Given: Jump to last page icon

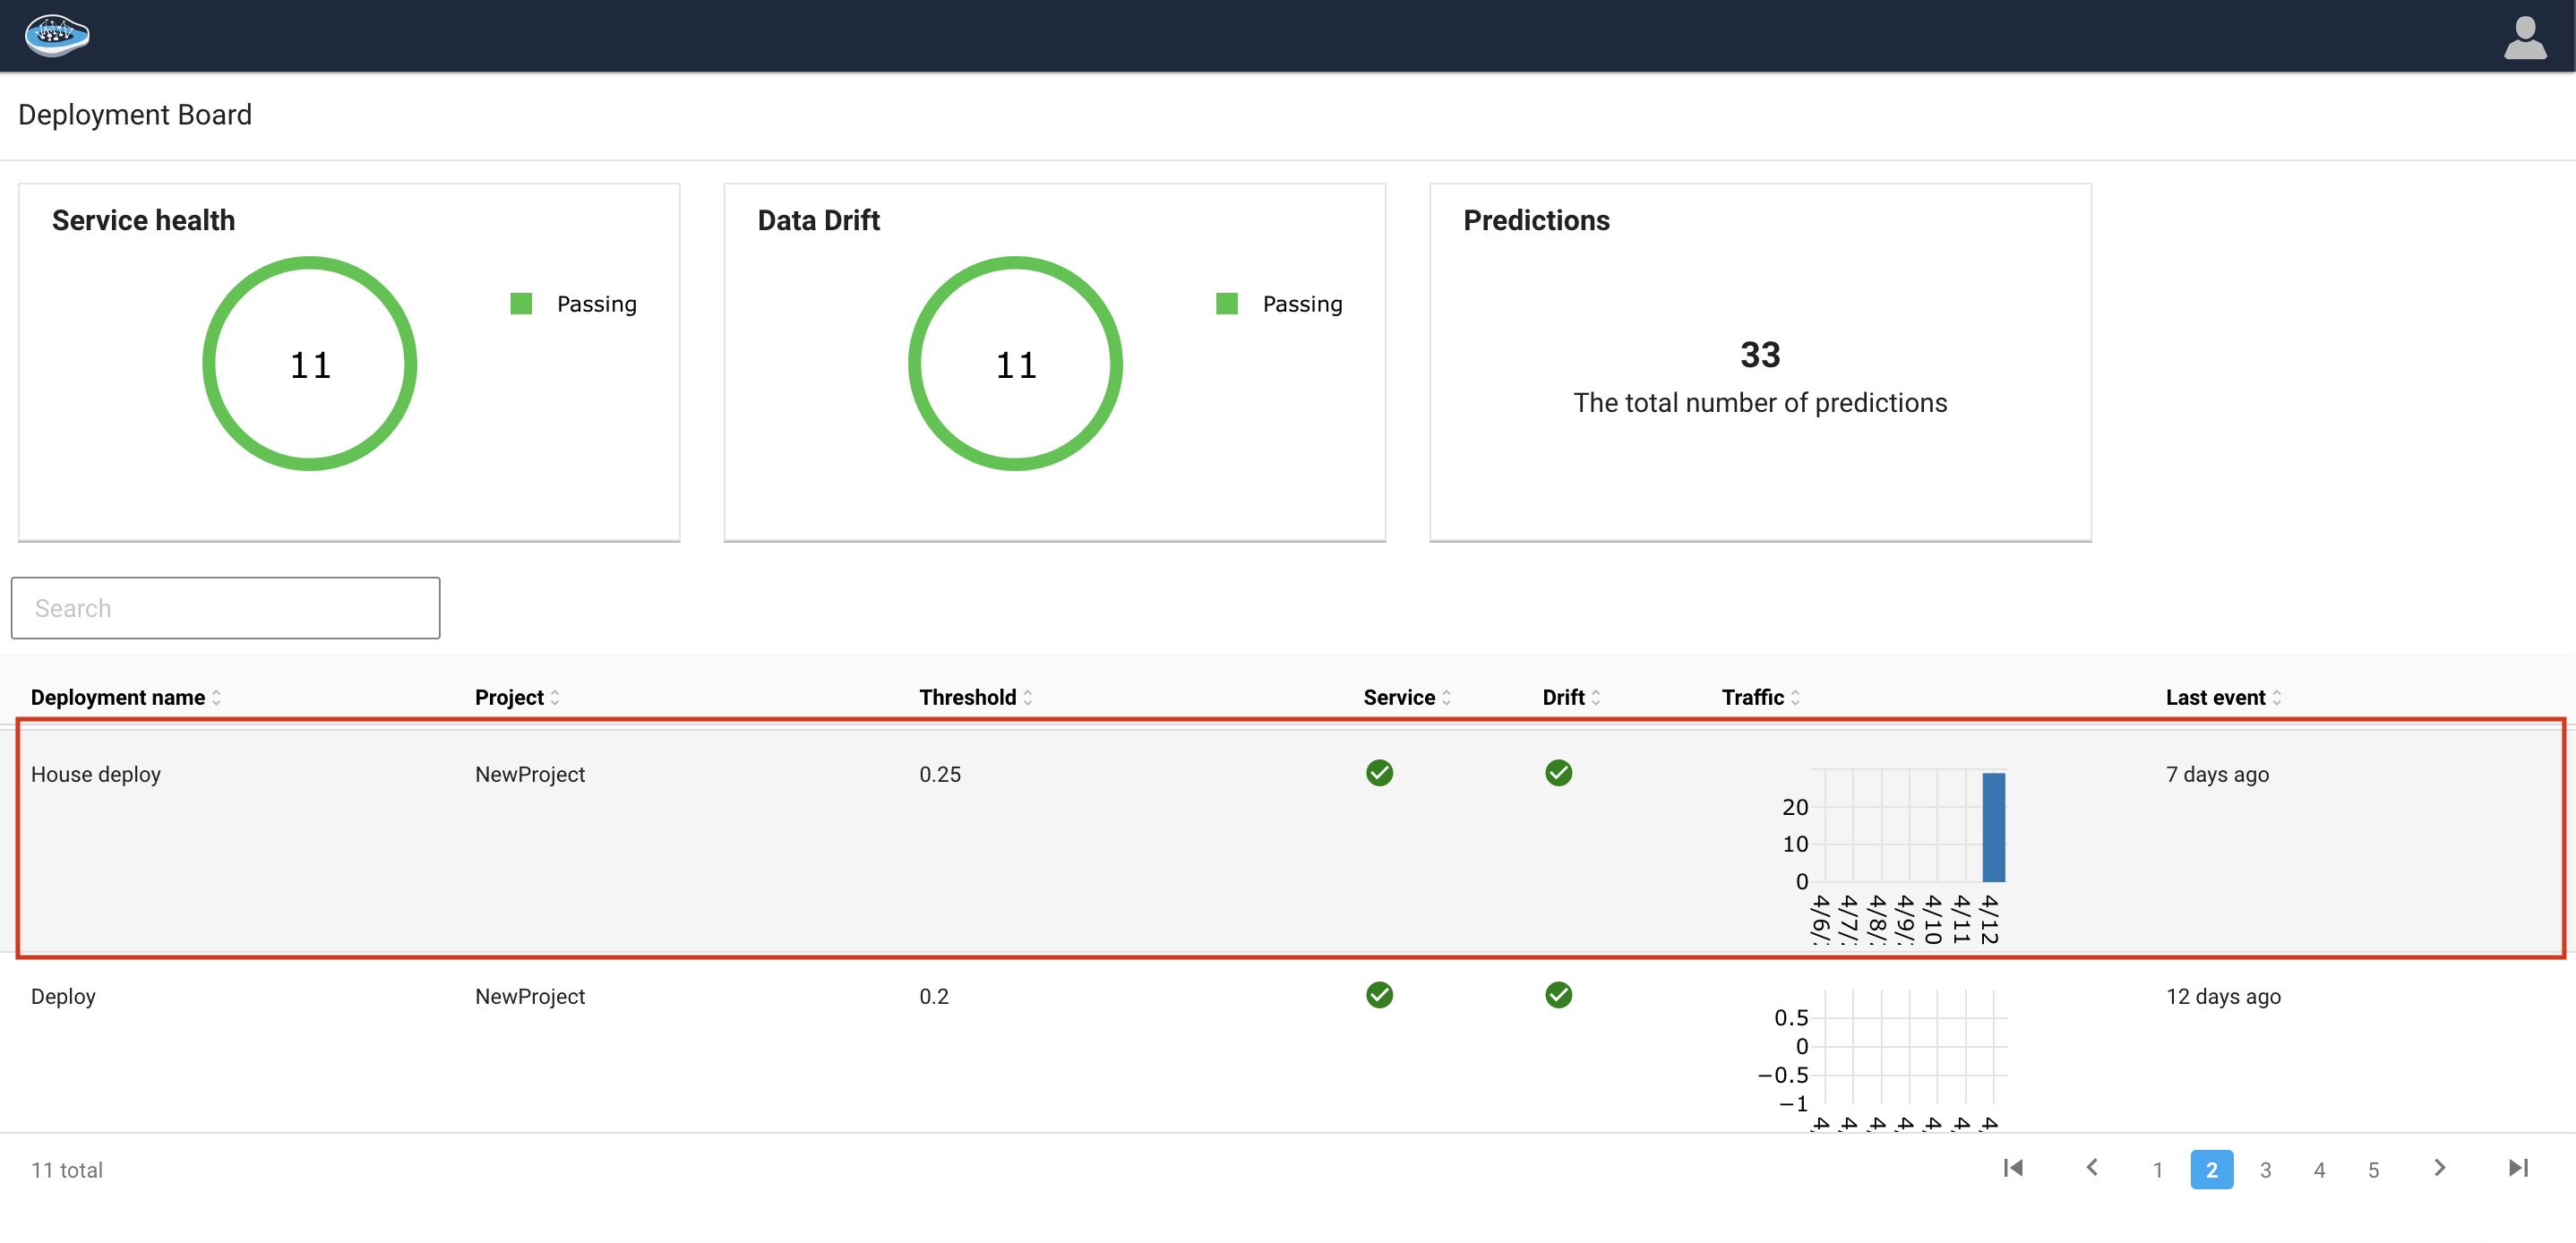Looking at the screenshot, I should (x=2518, y=1168).
